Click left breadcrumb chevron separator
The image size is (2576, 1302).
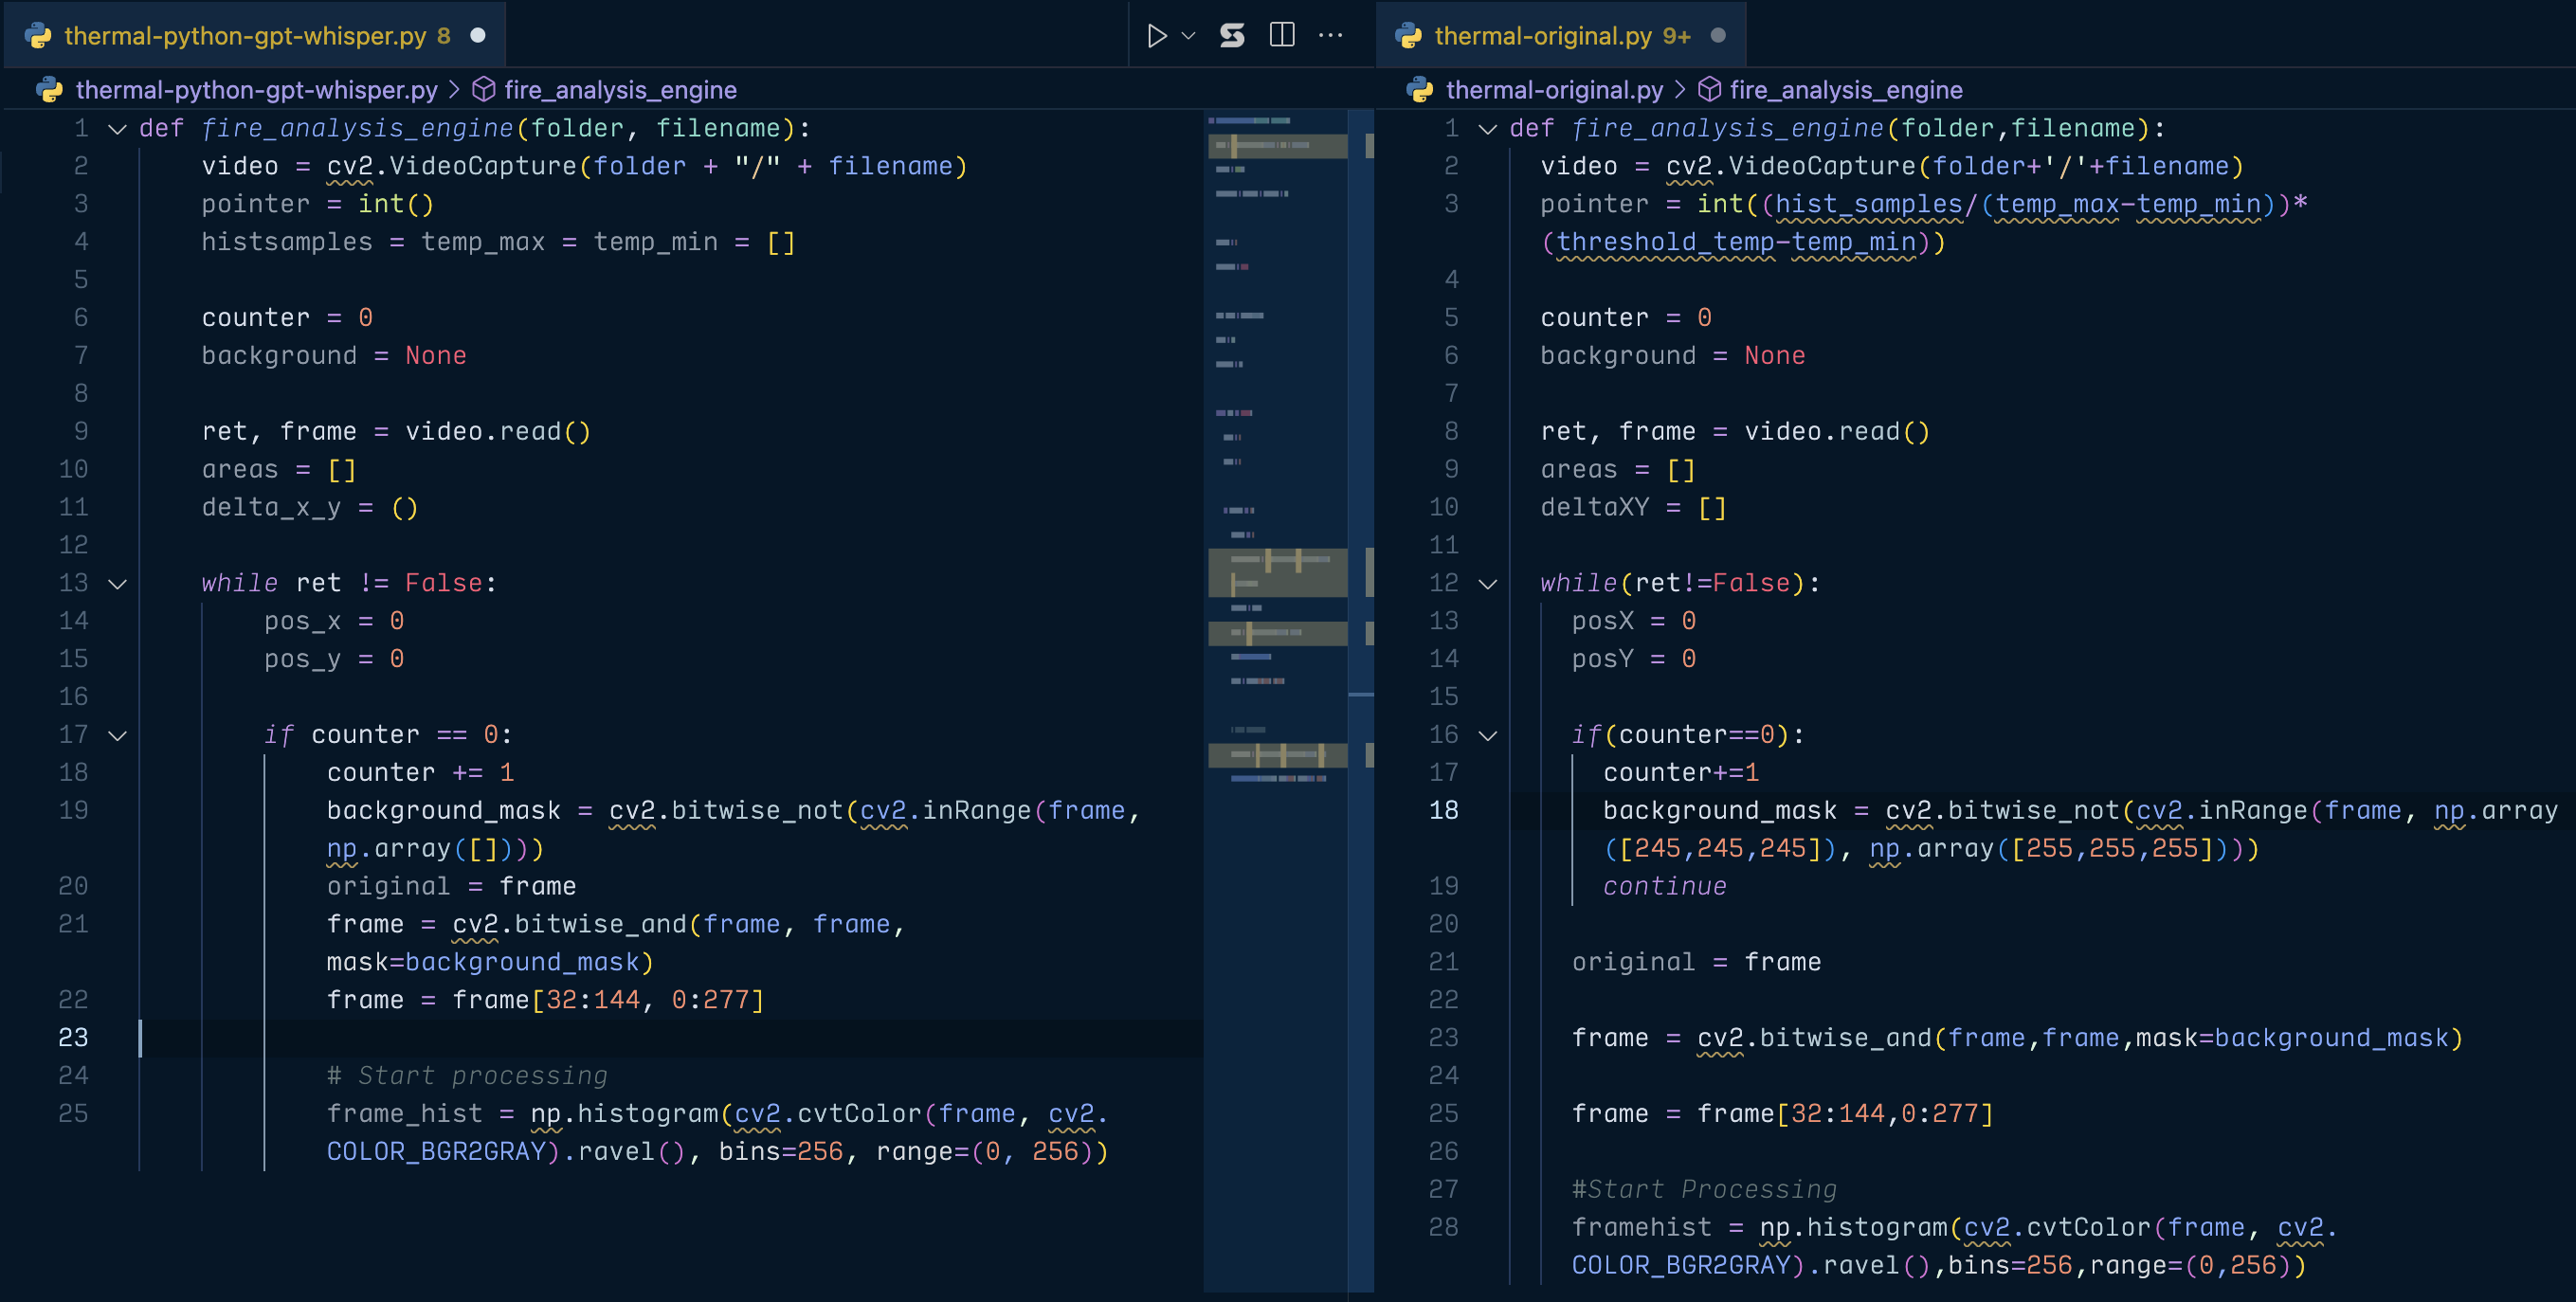tap(454, 90)
